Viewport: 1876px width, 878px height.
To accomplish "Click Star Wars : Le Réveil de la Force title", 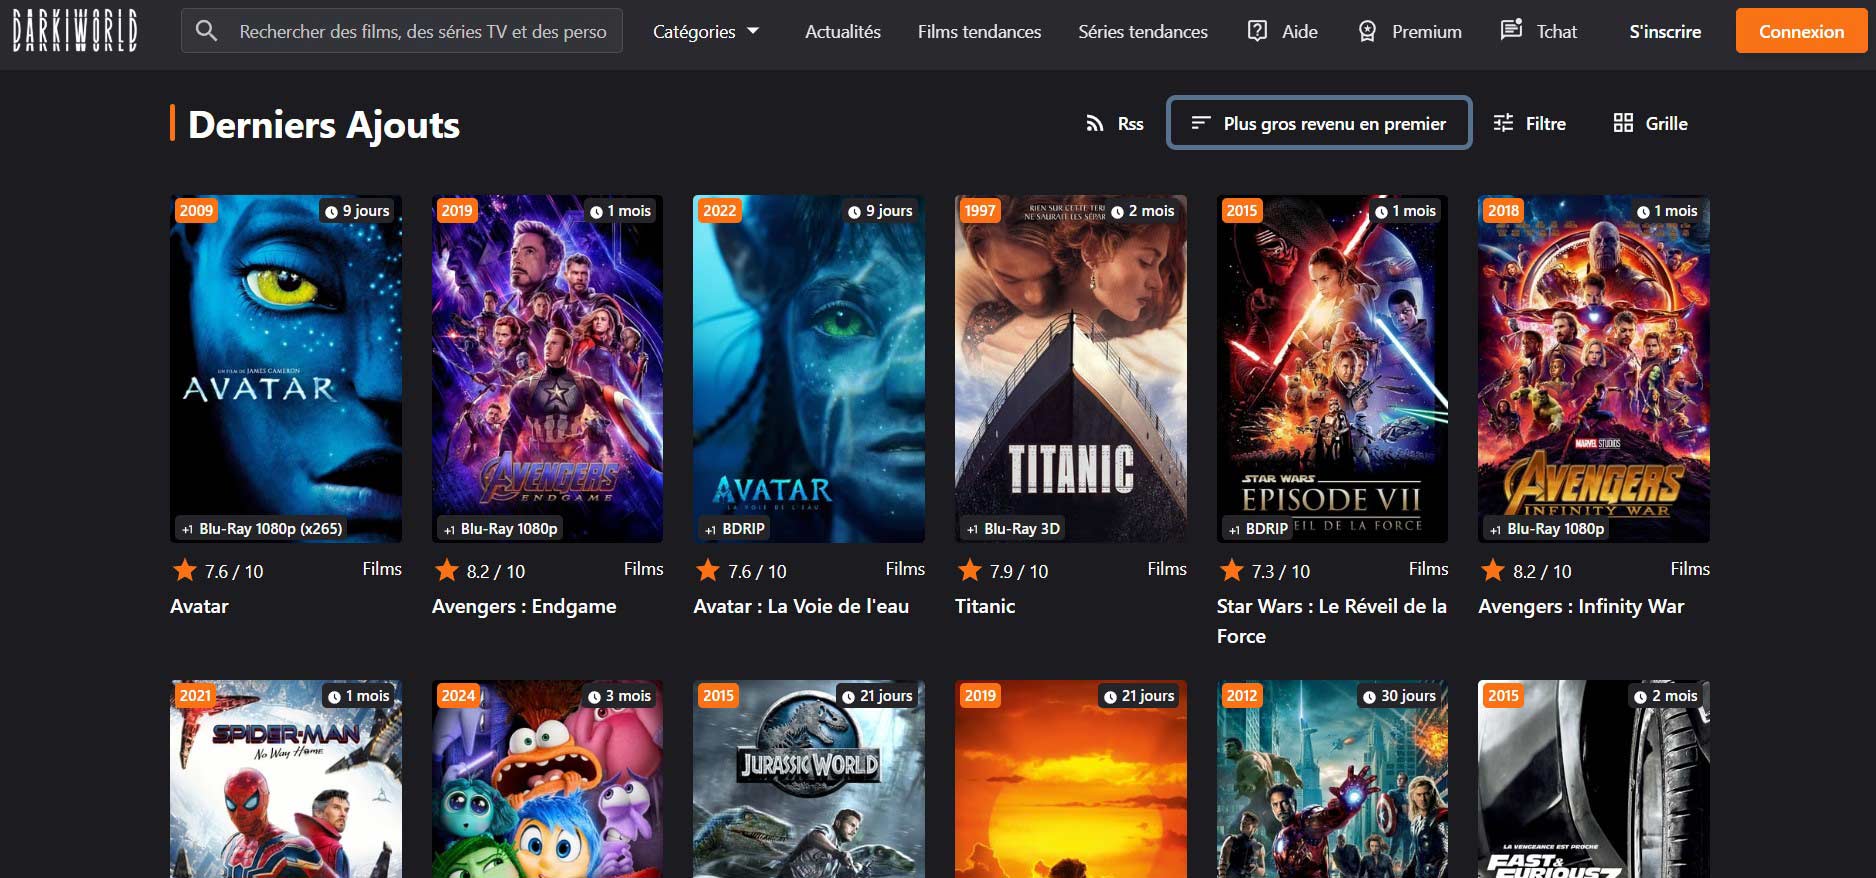I will [1331, 621].
